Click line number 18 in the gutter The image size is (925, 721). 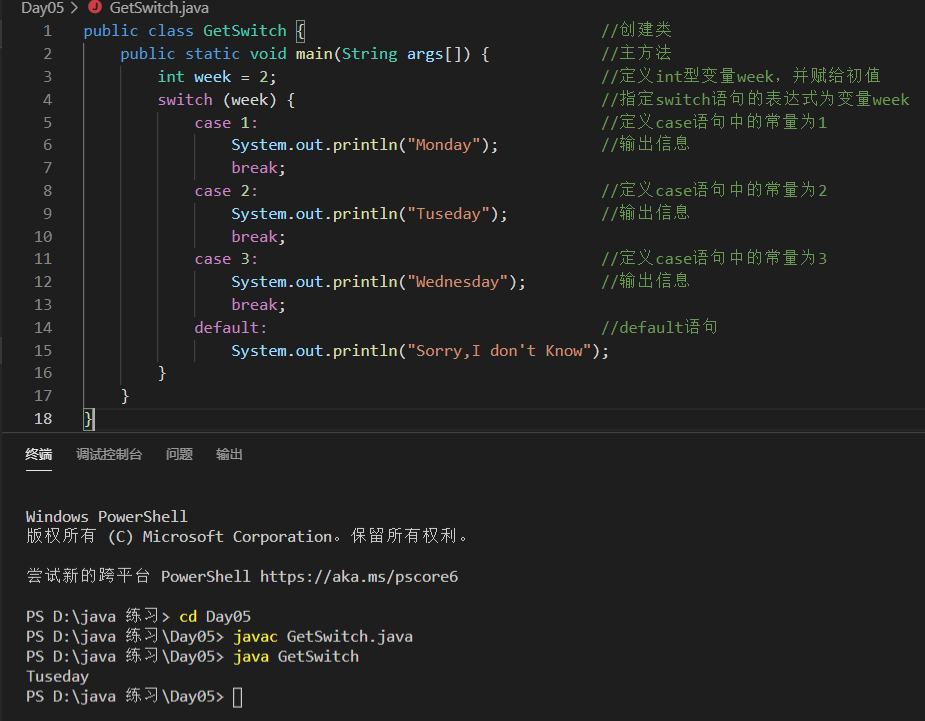(43, 418)
